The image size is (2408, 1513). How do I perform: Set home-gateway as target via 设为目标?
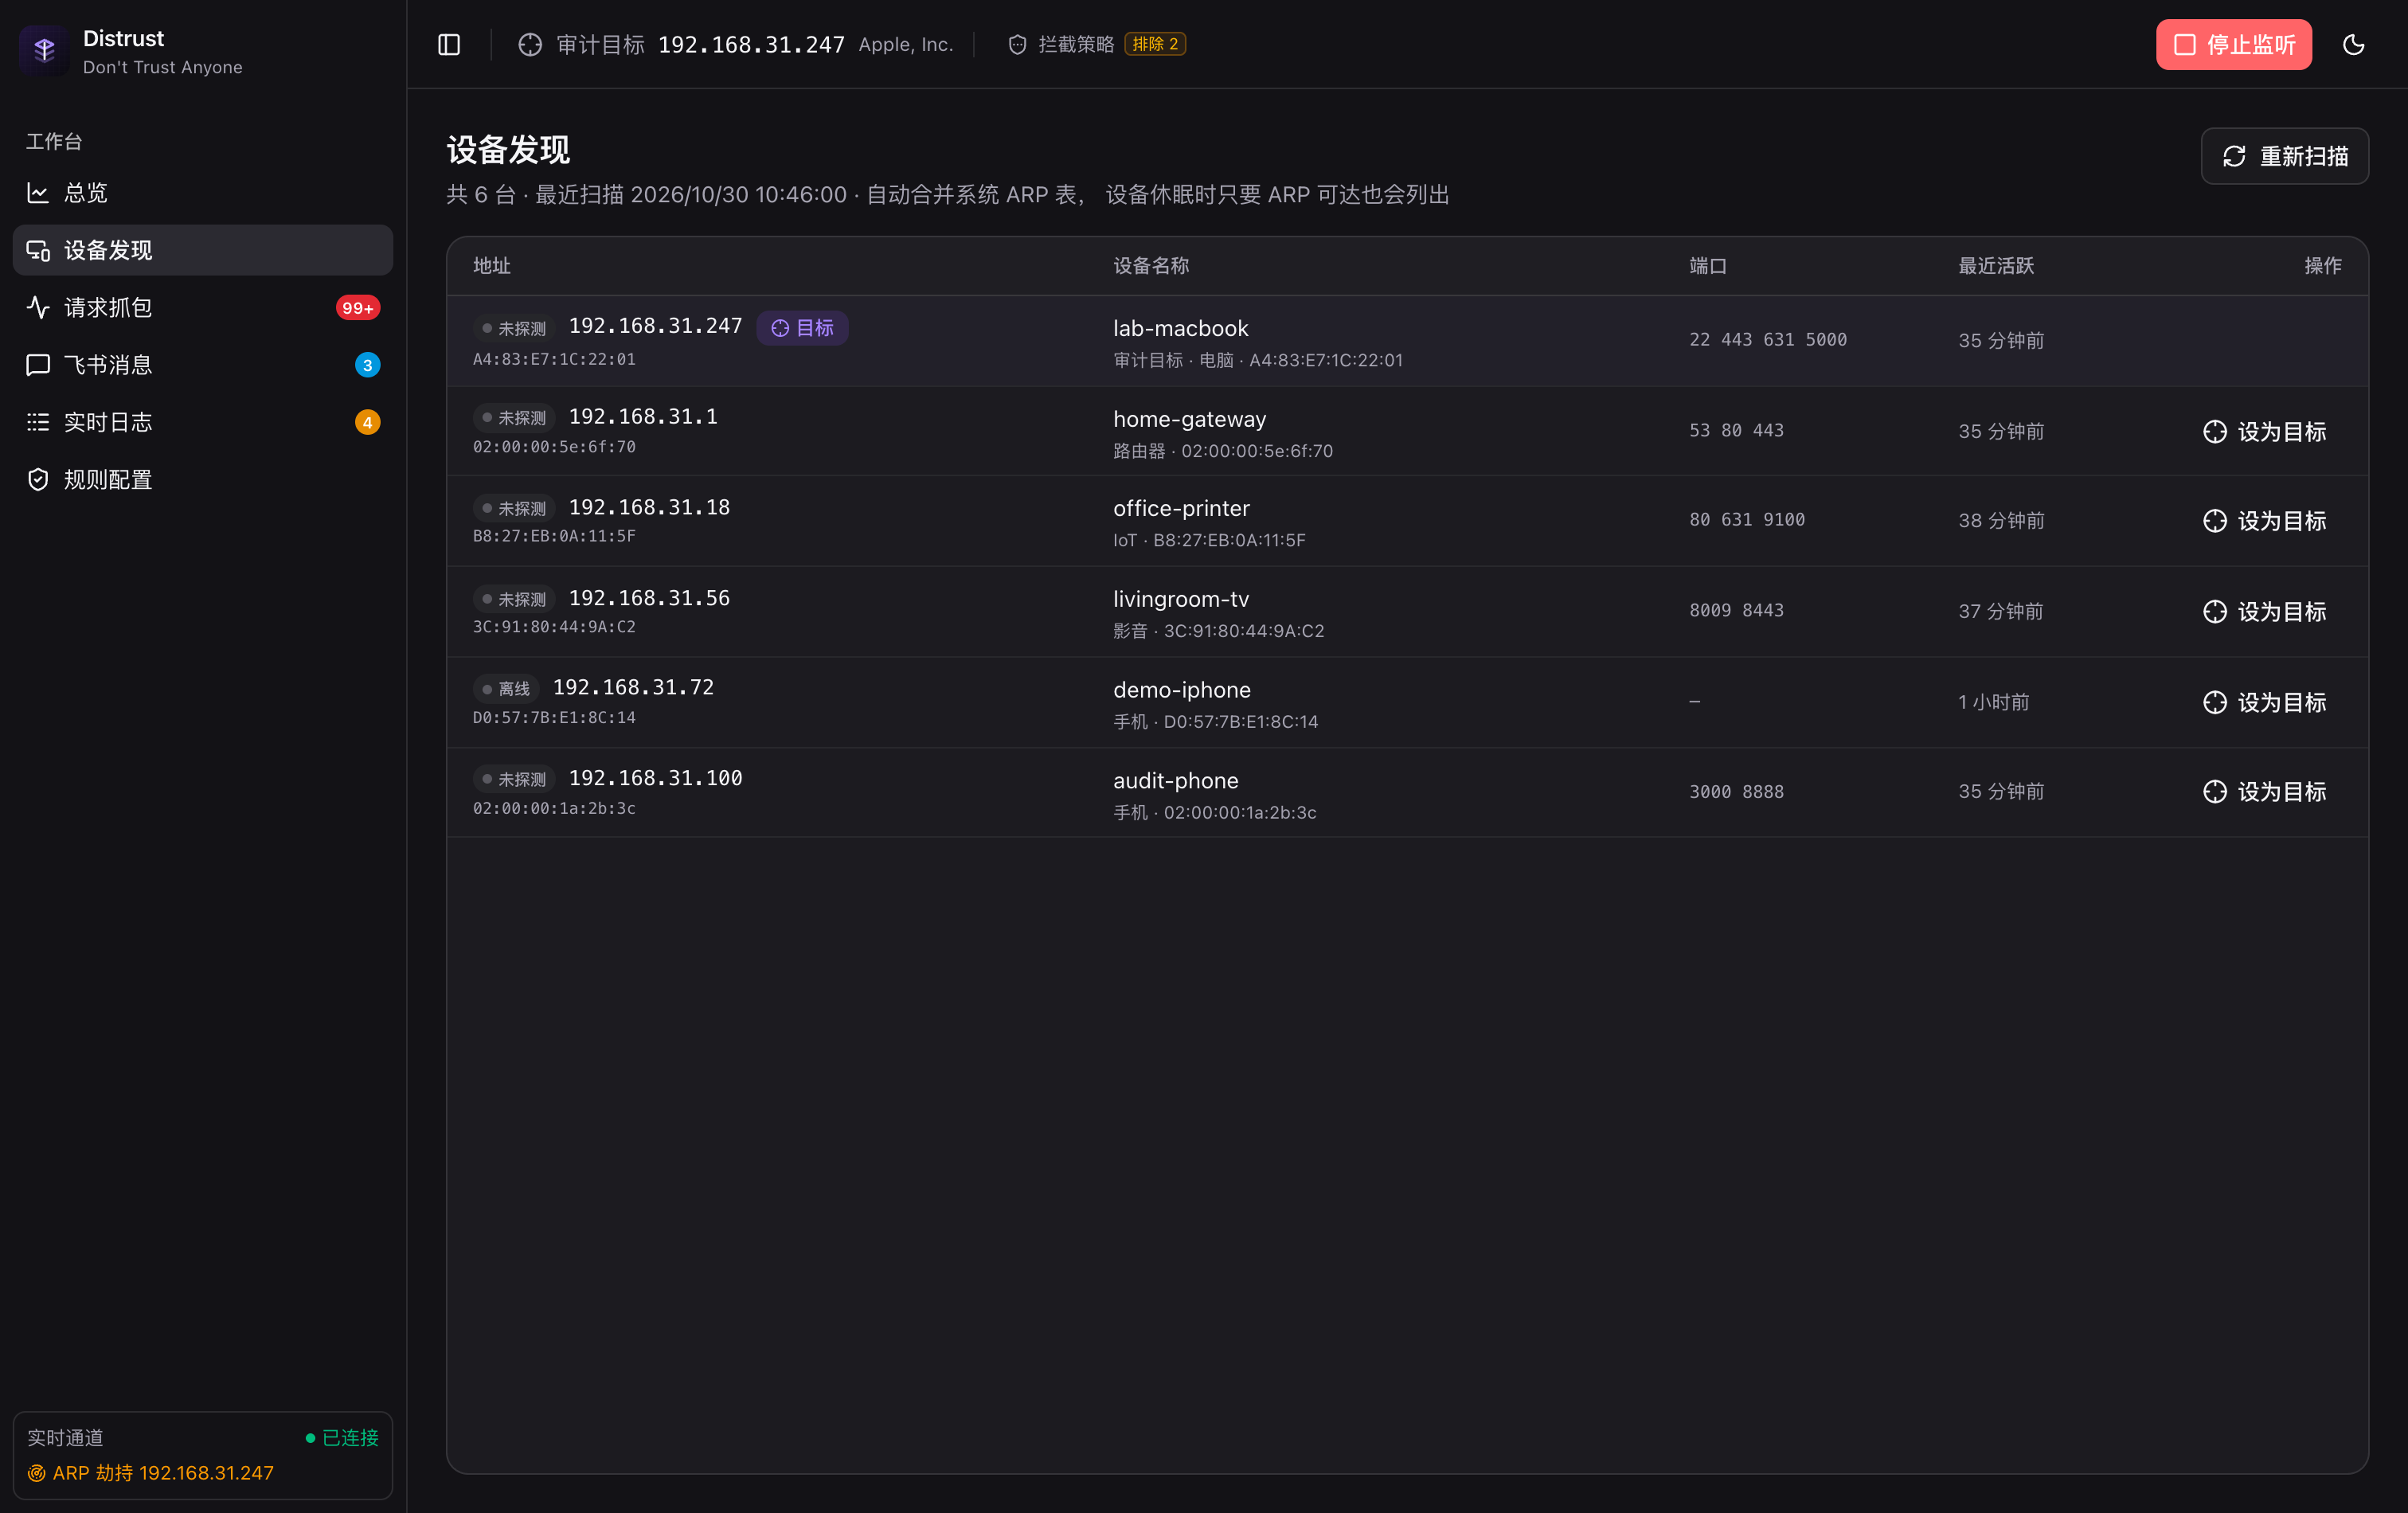(x=2264, y=431)
